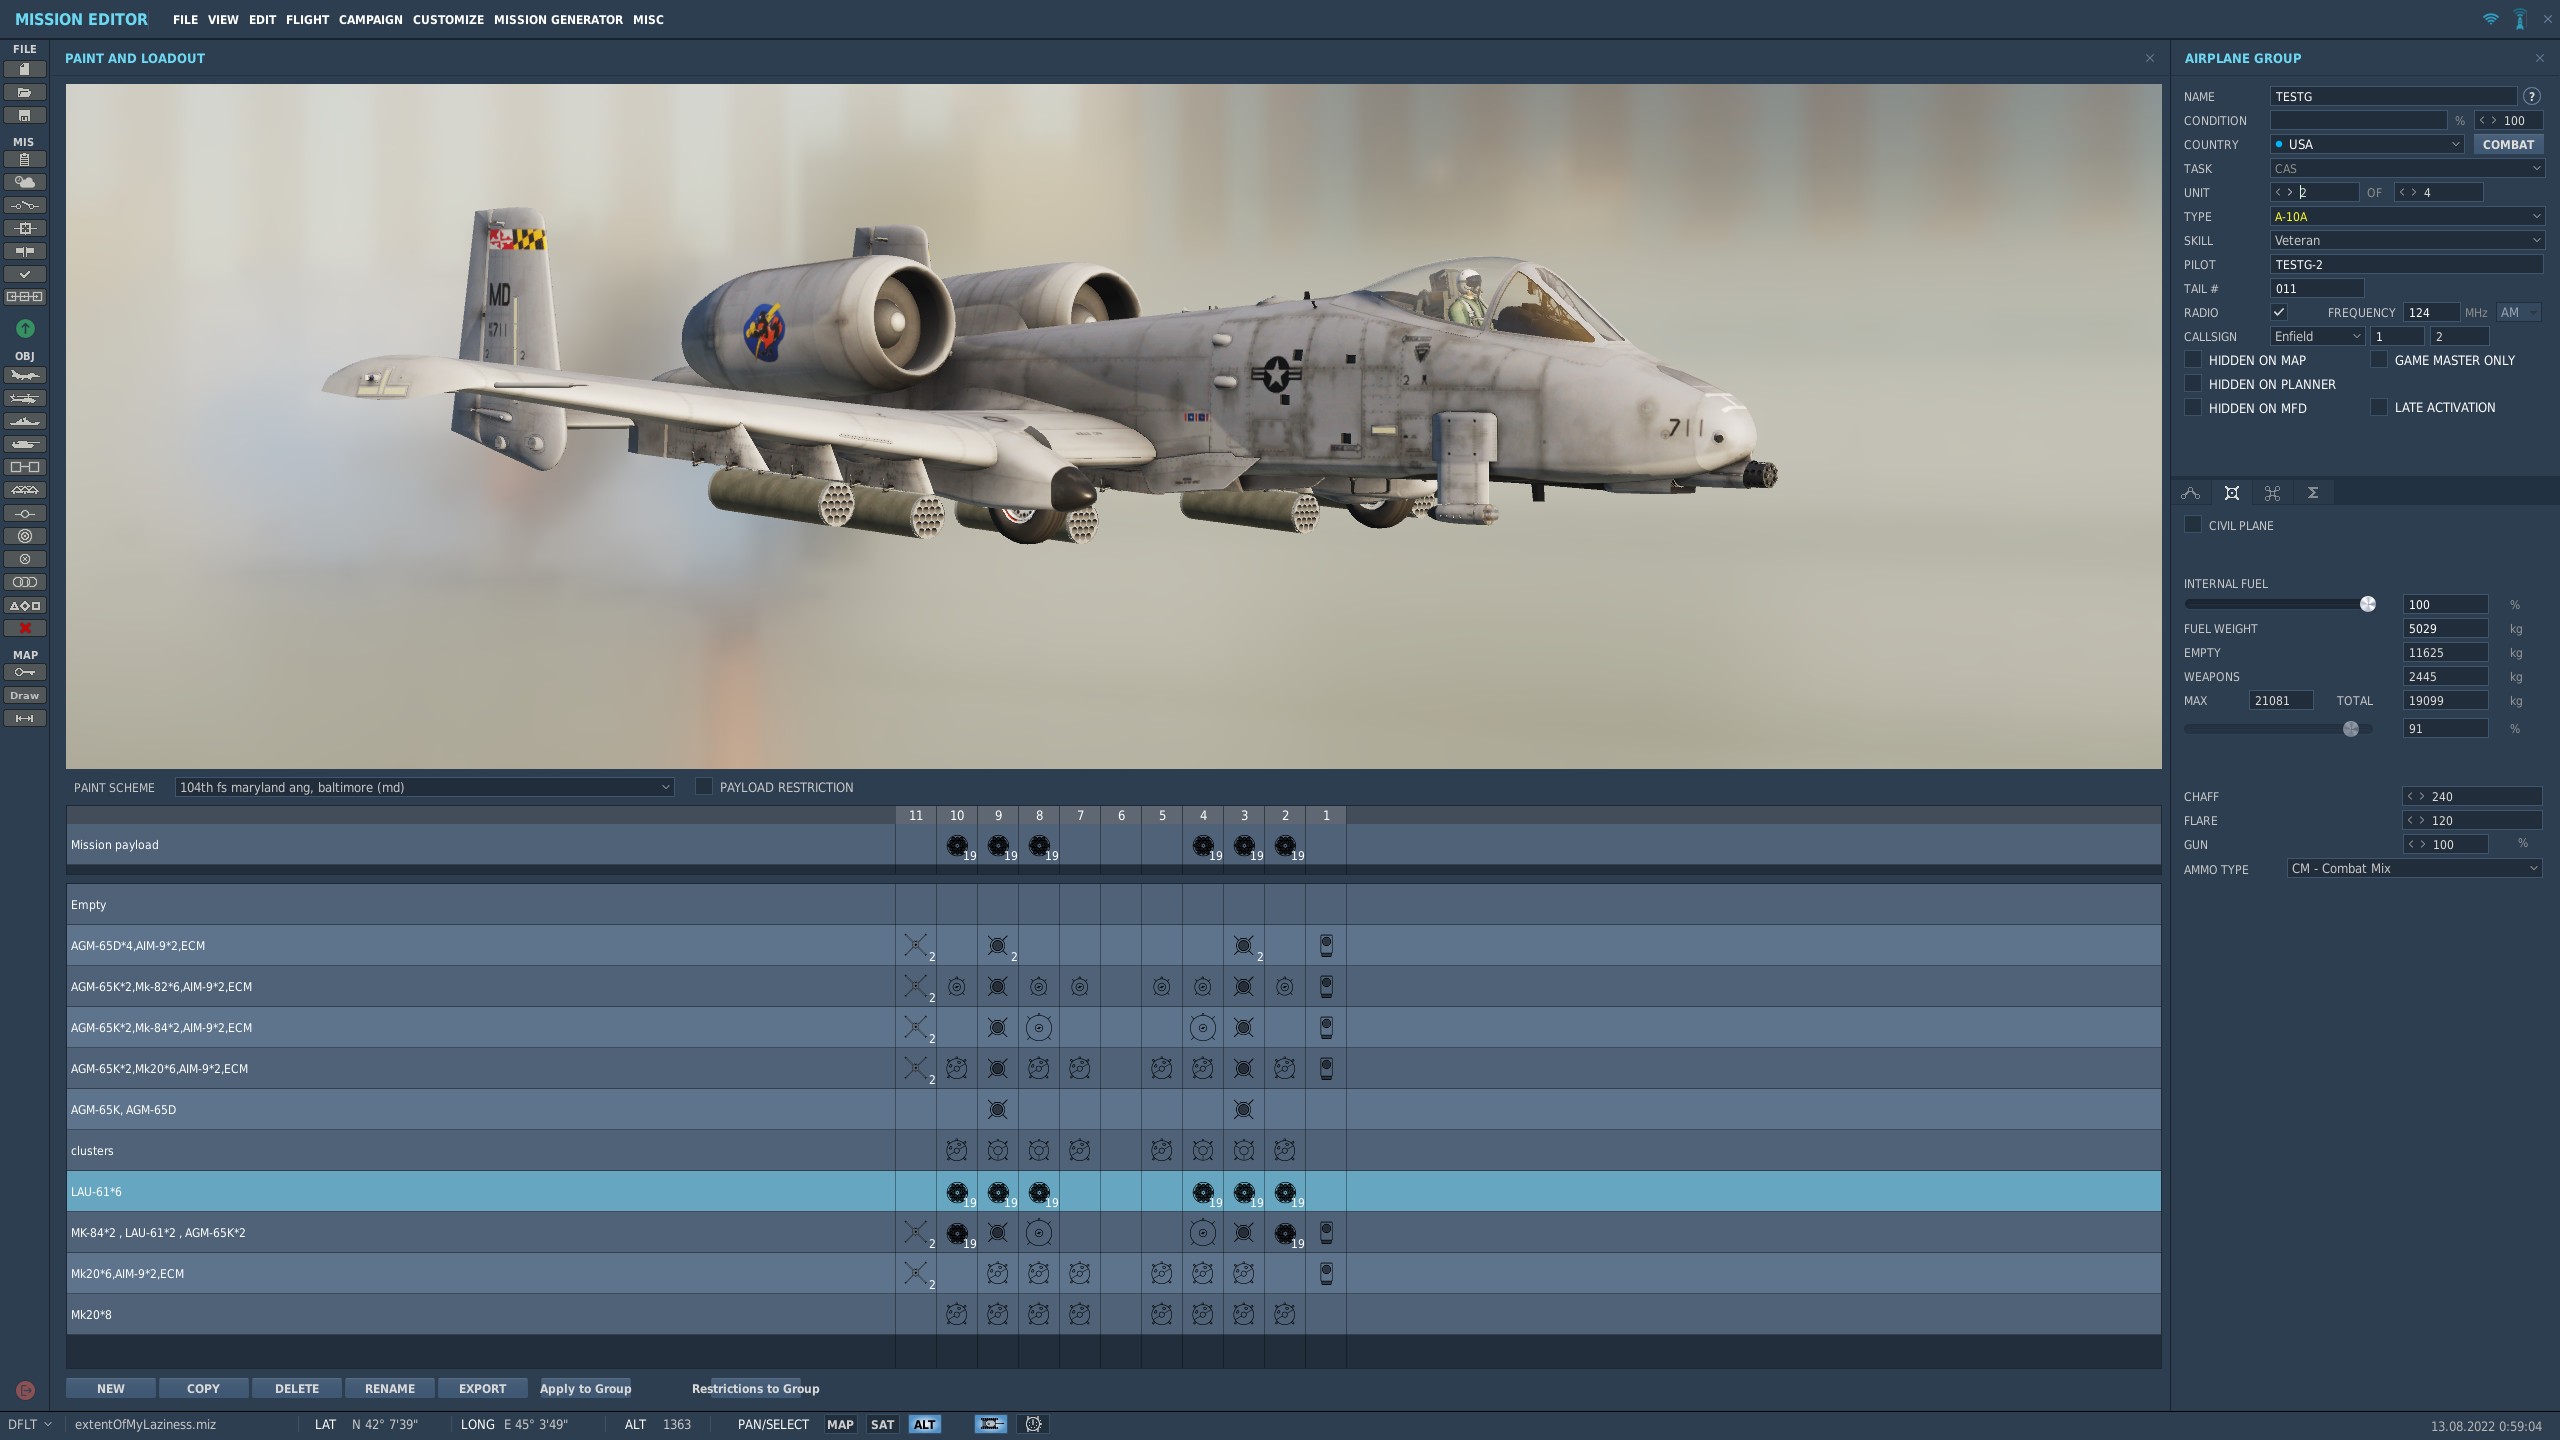Toggle the ALT map mode button
Viewport: 2560px width, 1440px height.
[x=925, y=1424]
